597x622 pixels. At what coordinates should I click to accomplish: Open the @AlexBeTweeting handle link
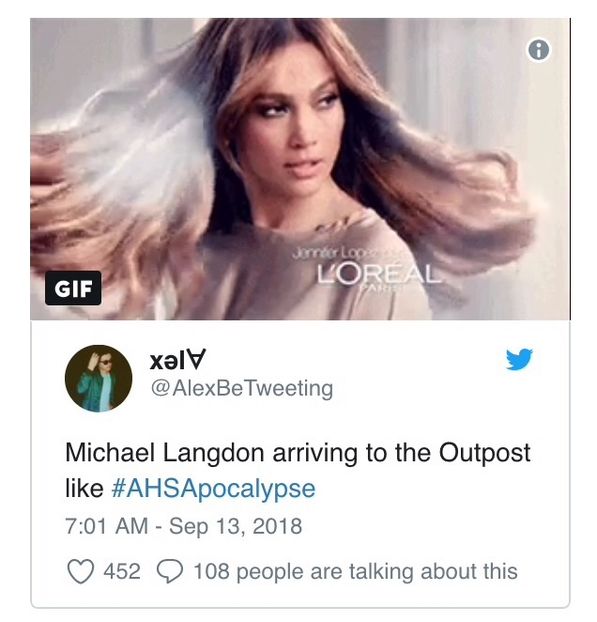[x=242, y=389]
